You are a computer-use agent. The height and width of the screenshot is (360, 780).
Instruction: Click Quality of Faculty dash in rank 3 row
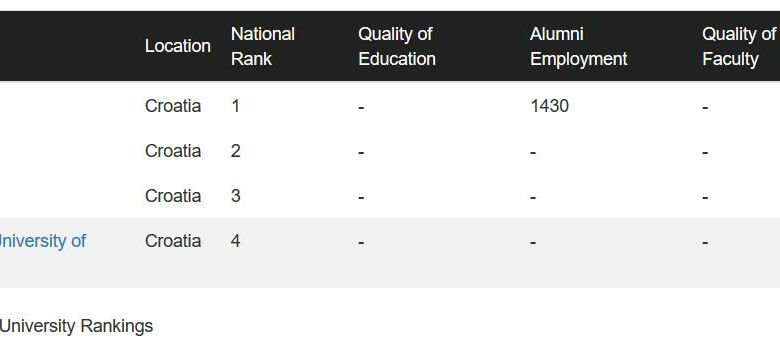click(x=705, y=197)
